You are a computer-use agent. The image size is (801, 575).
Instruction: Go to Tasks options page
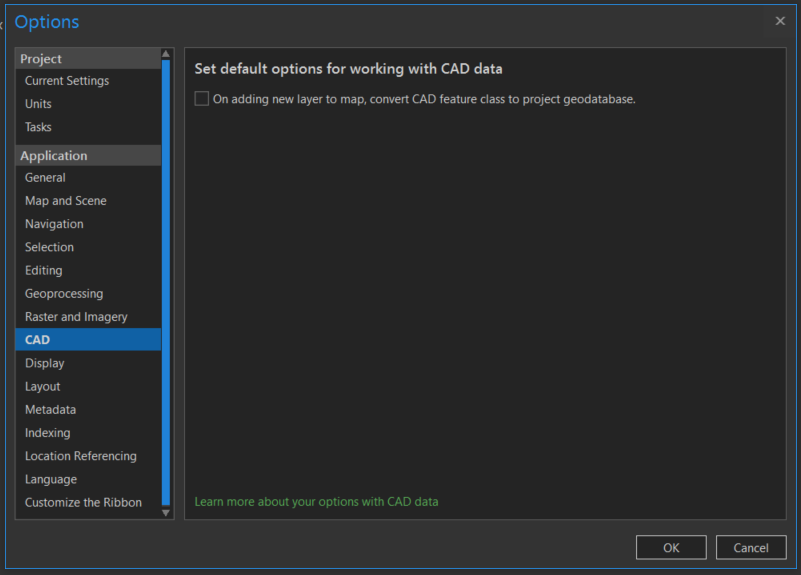pyautogui.click(x=39, y=127)
